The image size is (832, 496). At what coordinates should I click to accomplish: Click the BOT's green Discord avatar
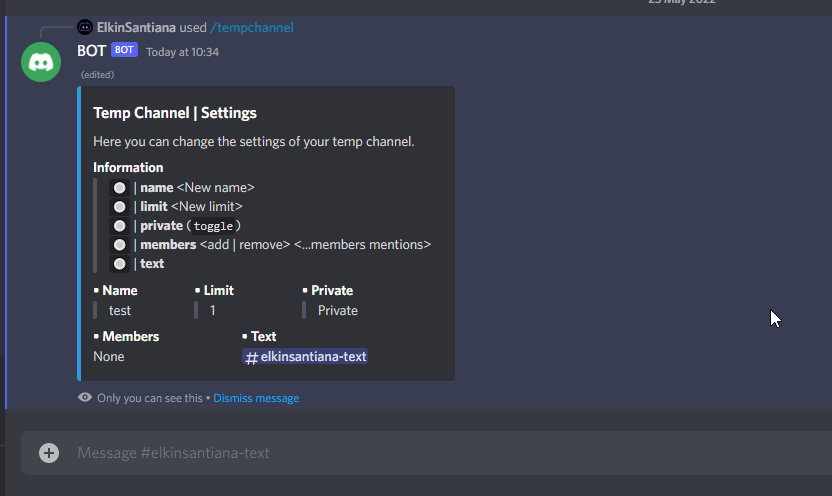pos(41,63)
